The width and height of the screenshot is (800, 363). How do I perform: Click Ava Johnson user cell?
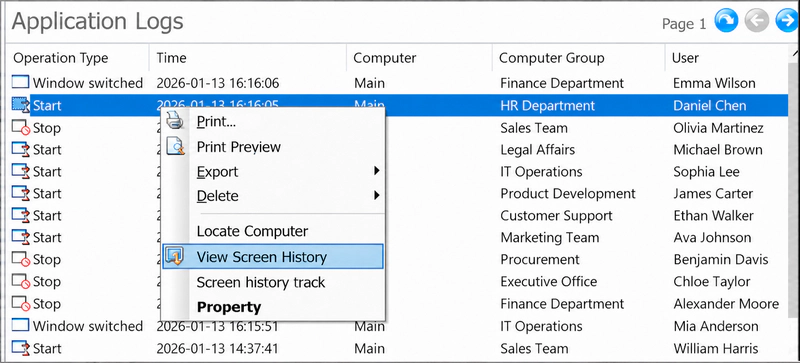click(712, 237)
